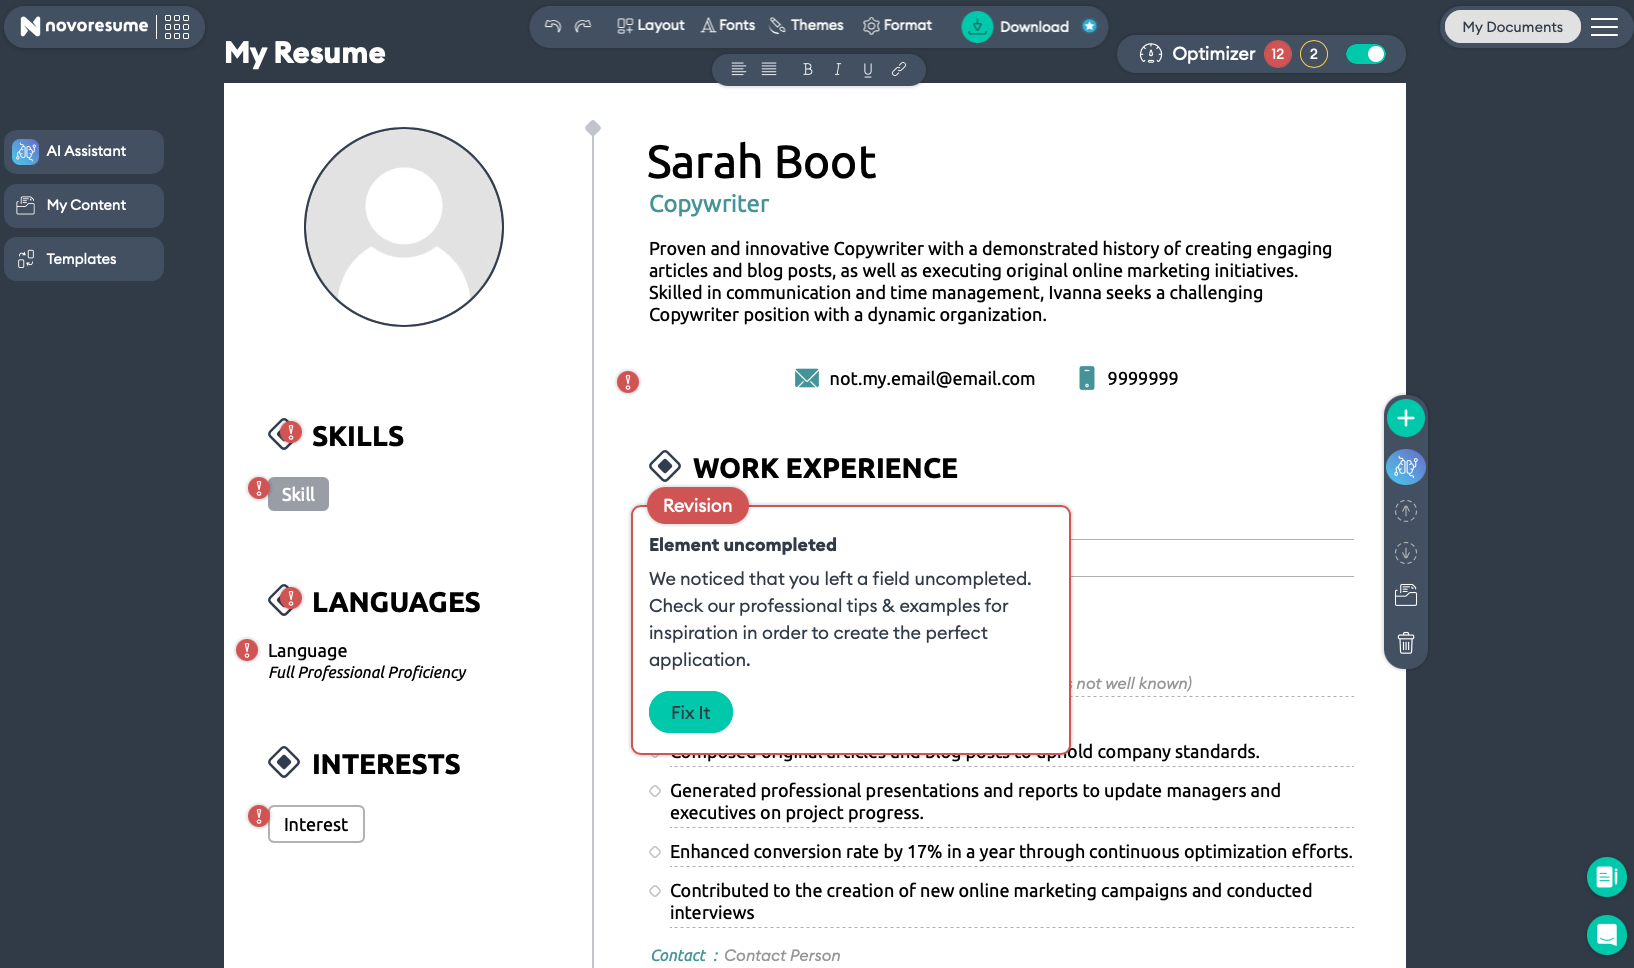Click the green plus add button
The height and width of the screenshot is (968, 1634).
(1405, 418)
